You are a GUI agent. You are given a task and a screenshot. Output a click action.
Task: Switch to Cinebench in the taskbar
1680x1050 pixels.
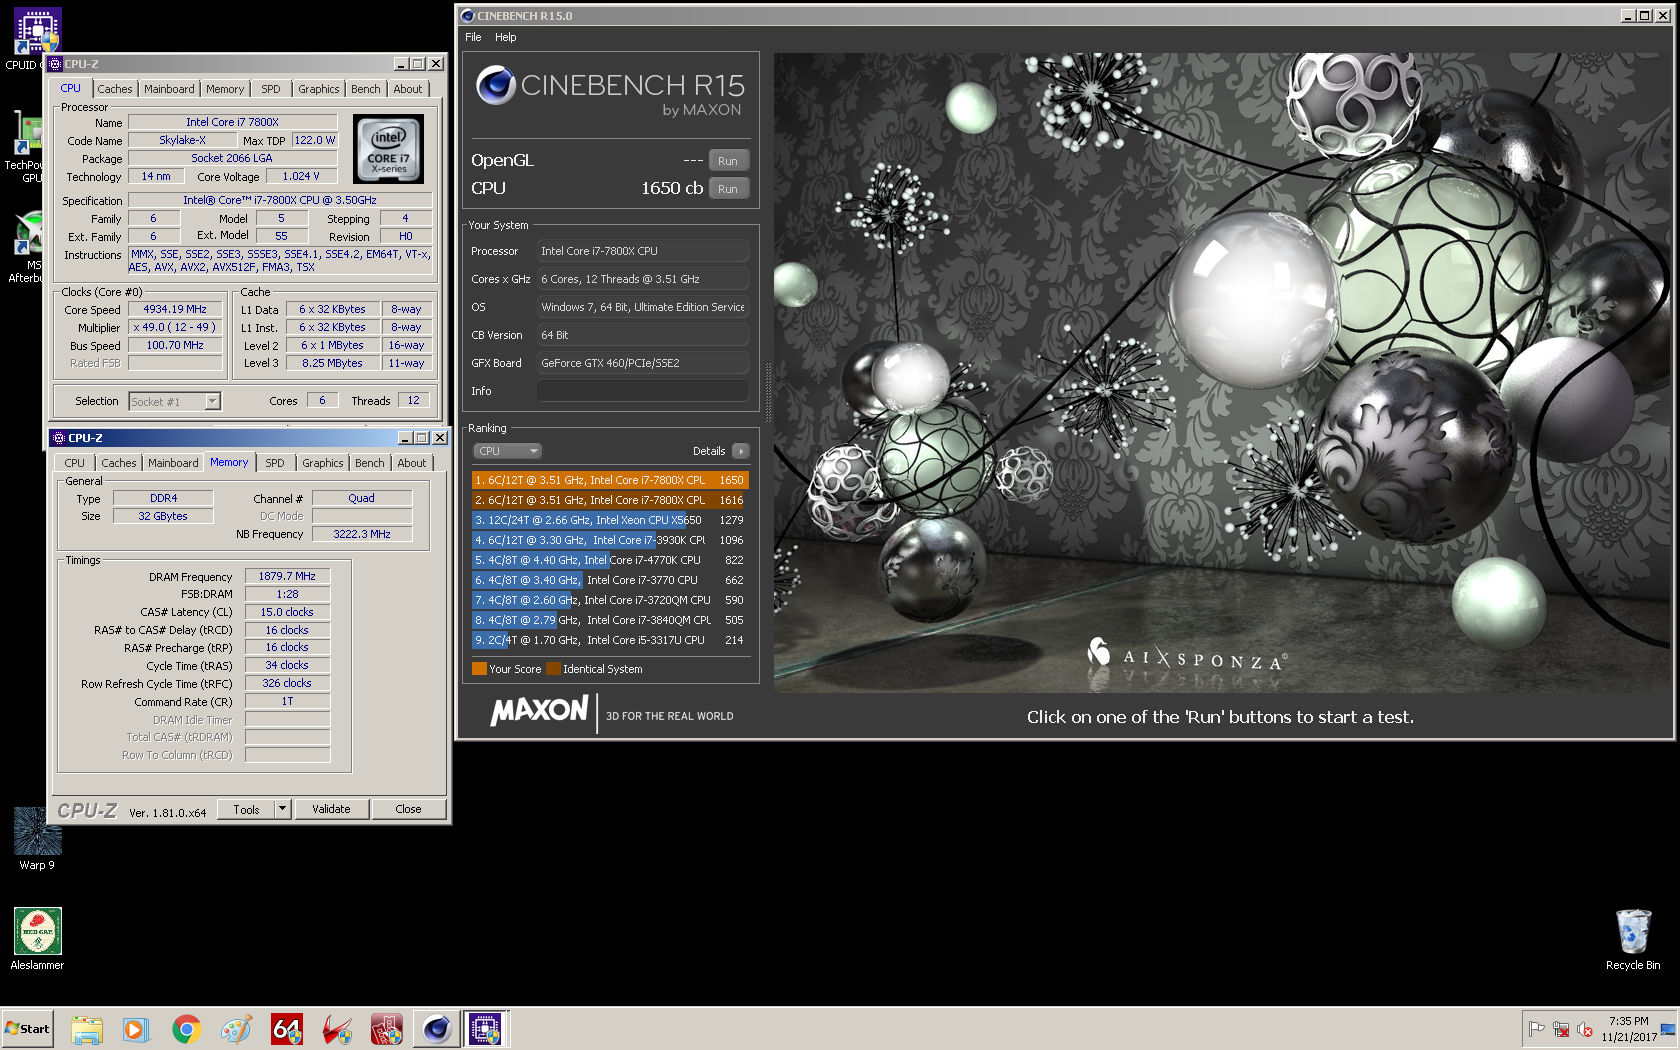pos(437,1029)
